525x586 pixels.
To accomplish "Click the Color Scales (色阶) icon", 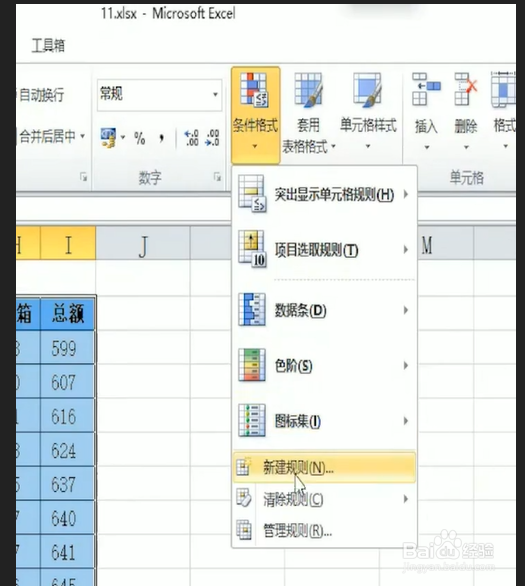I will pos(252,365).
